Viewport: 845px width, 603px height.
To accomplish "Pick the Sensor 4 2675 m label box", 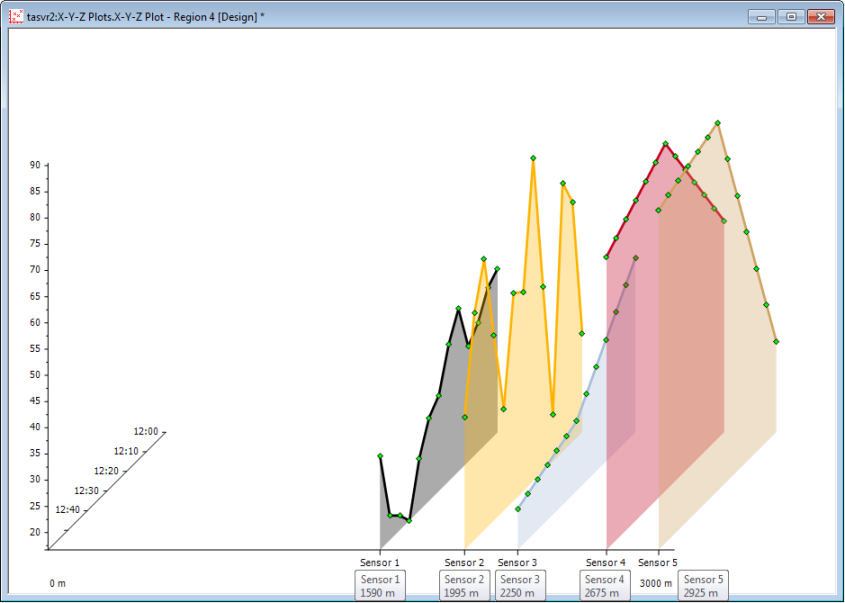I will coord(604,587).
